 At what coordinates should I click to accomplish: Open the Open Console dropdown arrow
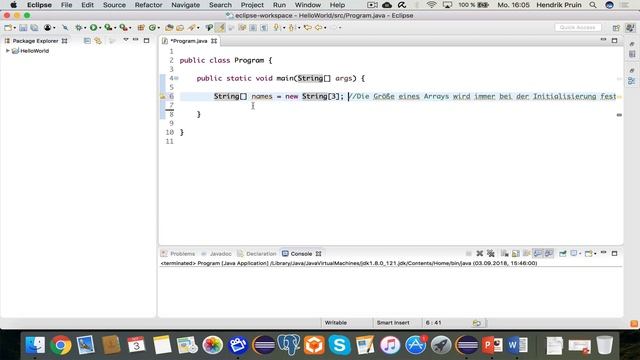click(x=595, y=253)
